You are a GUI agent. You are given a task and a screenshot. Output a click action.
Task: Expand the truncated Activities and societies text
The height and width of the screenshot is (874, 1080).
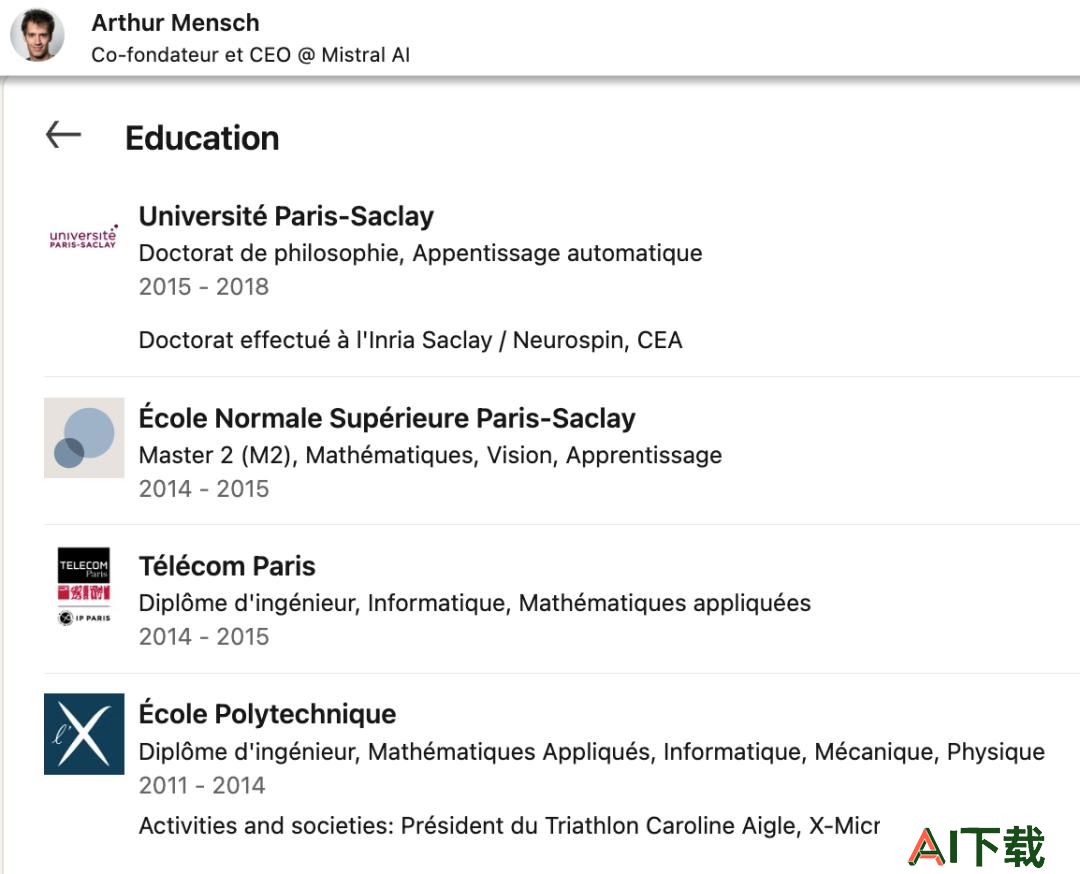(x=510, y=825)
